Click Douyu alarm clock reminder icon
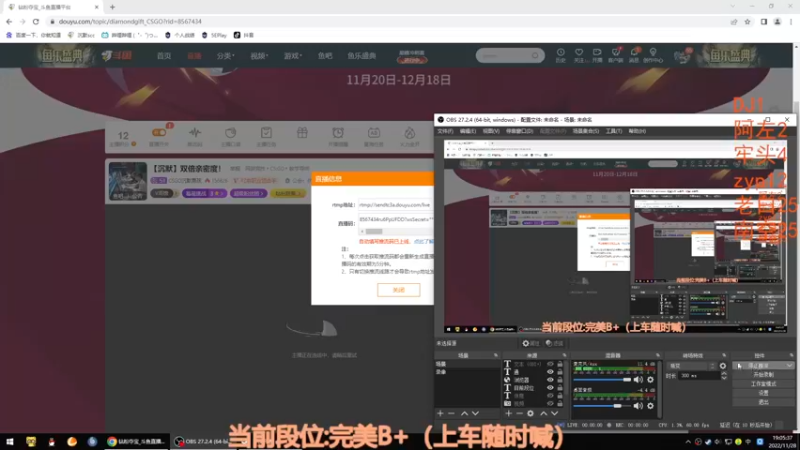The image size is (800, 450). [x=338, y=133]
